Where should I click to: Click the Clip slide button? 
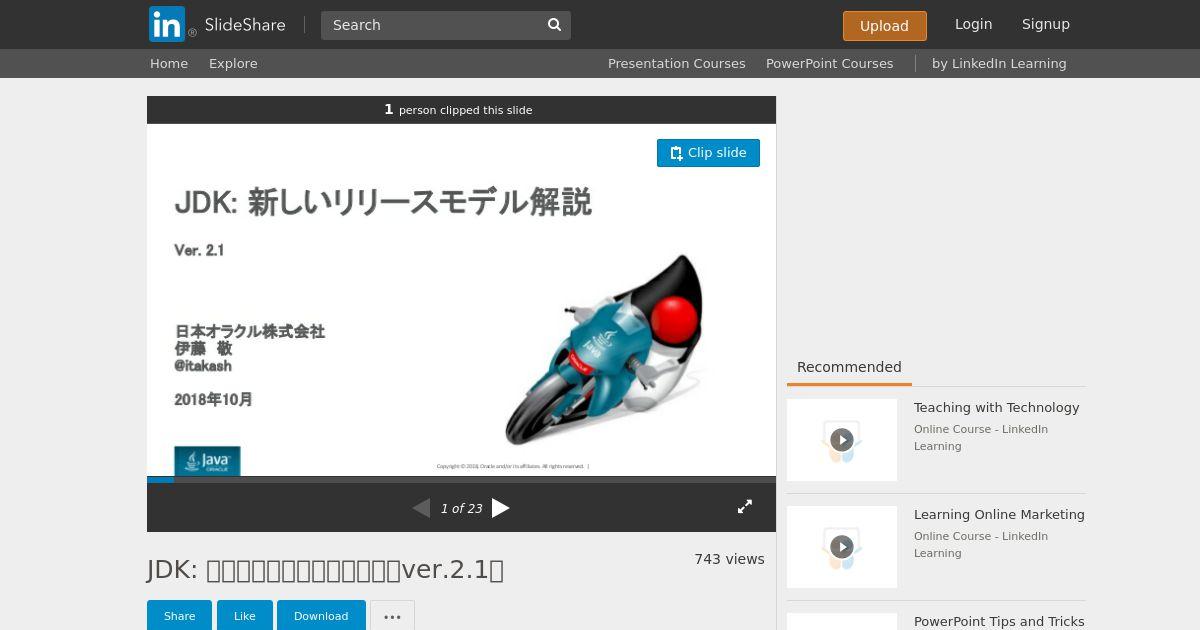(708, 153)
